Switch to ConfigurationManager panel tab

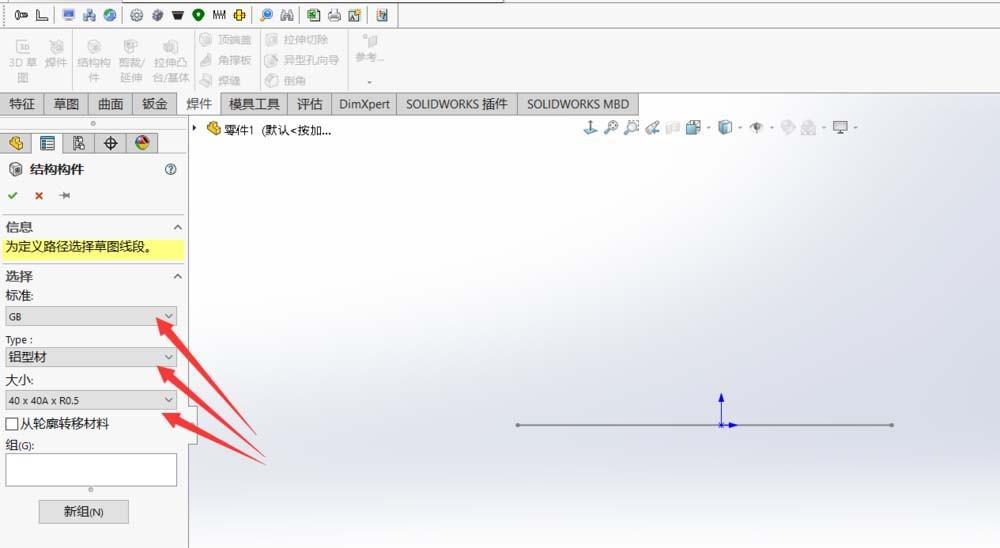click(78, 143)
